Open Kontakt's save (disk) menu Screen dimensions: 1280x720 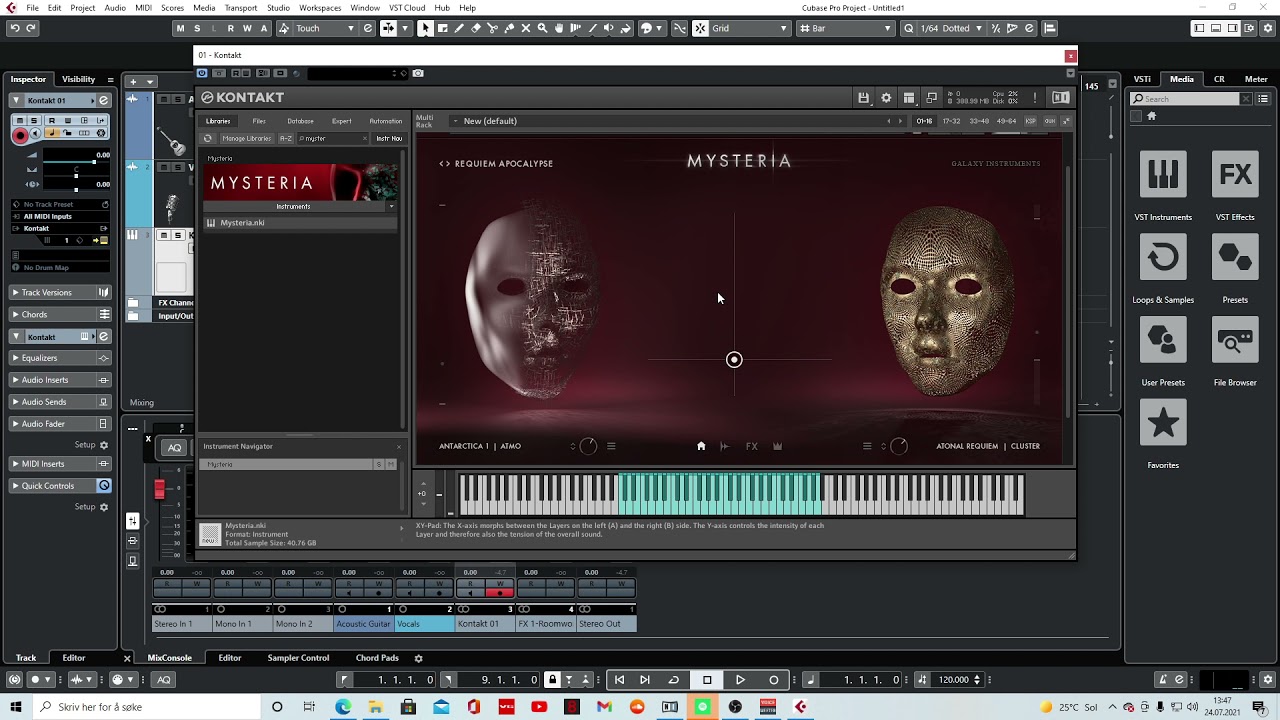[863, 97]
